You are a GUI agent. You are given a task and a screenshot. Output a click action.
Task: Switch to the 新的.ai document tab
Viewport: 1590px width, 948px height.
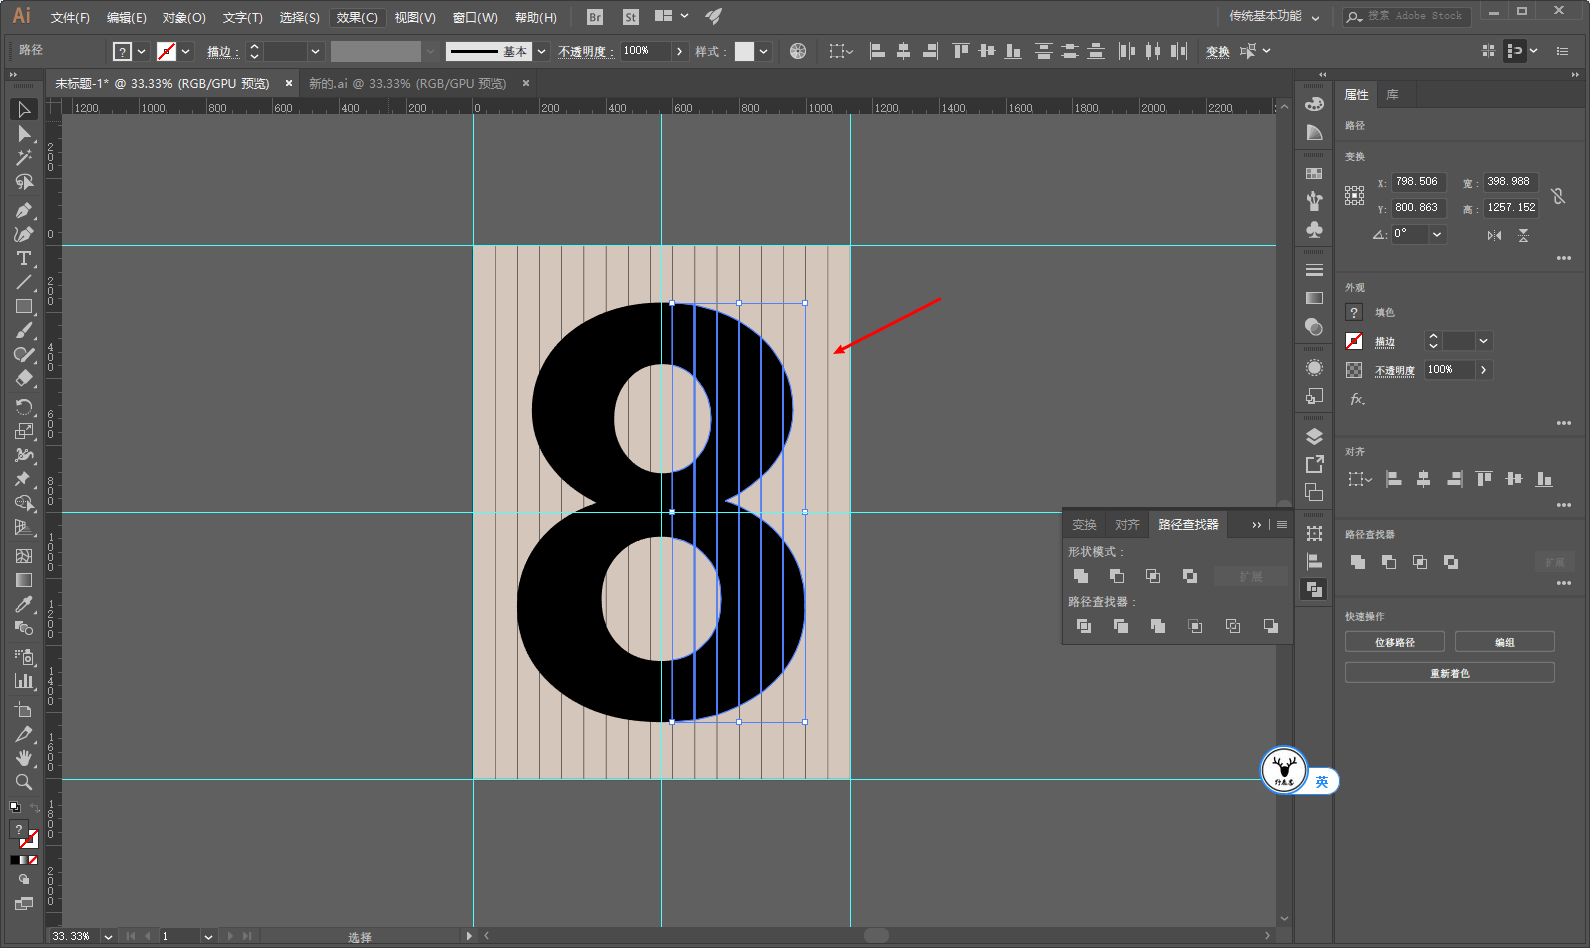(x=407, y=84)
